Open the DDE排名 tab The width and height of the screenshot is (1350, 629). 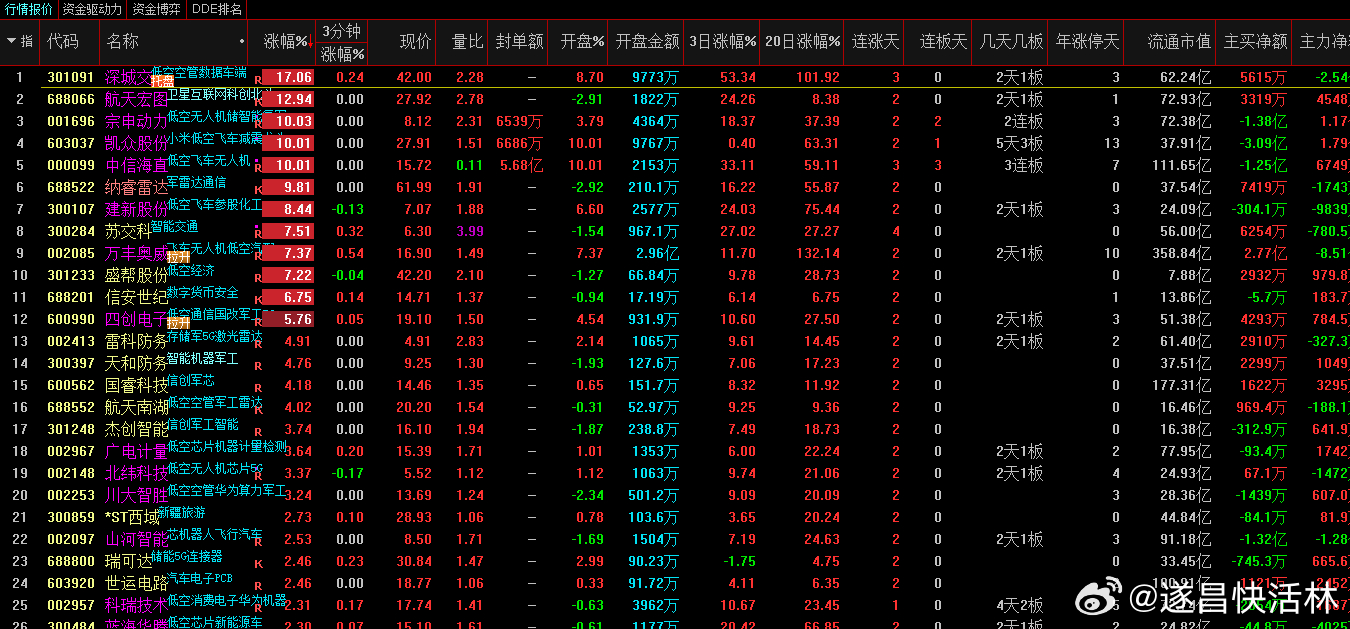tap(216, 9)
